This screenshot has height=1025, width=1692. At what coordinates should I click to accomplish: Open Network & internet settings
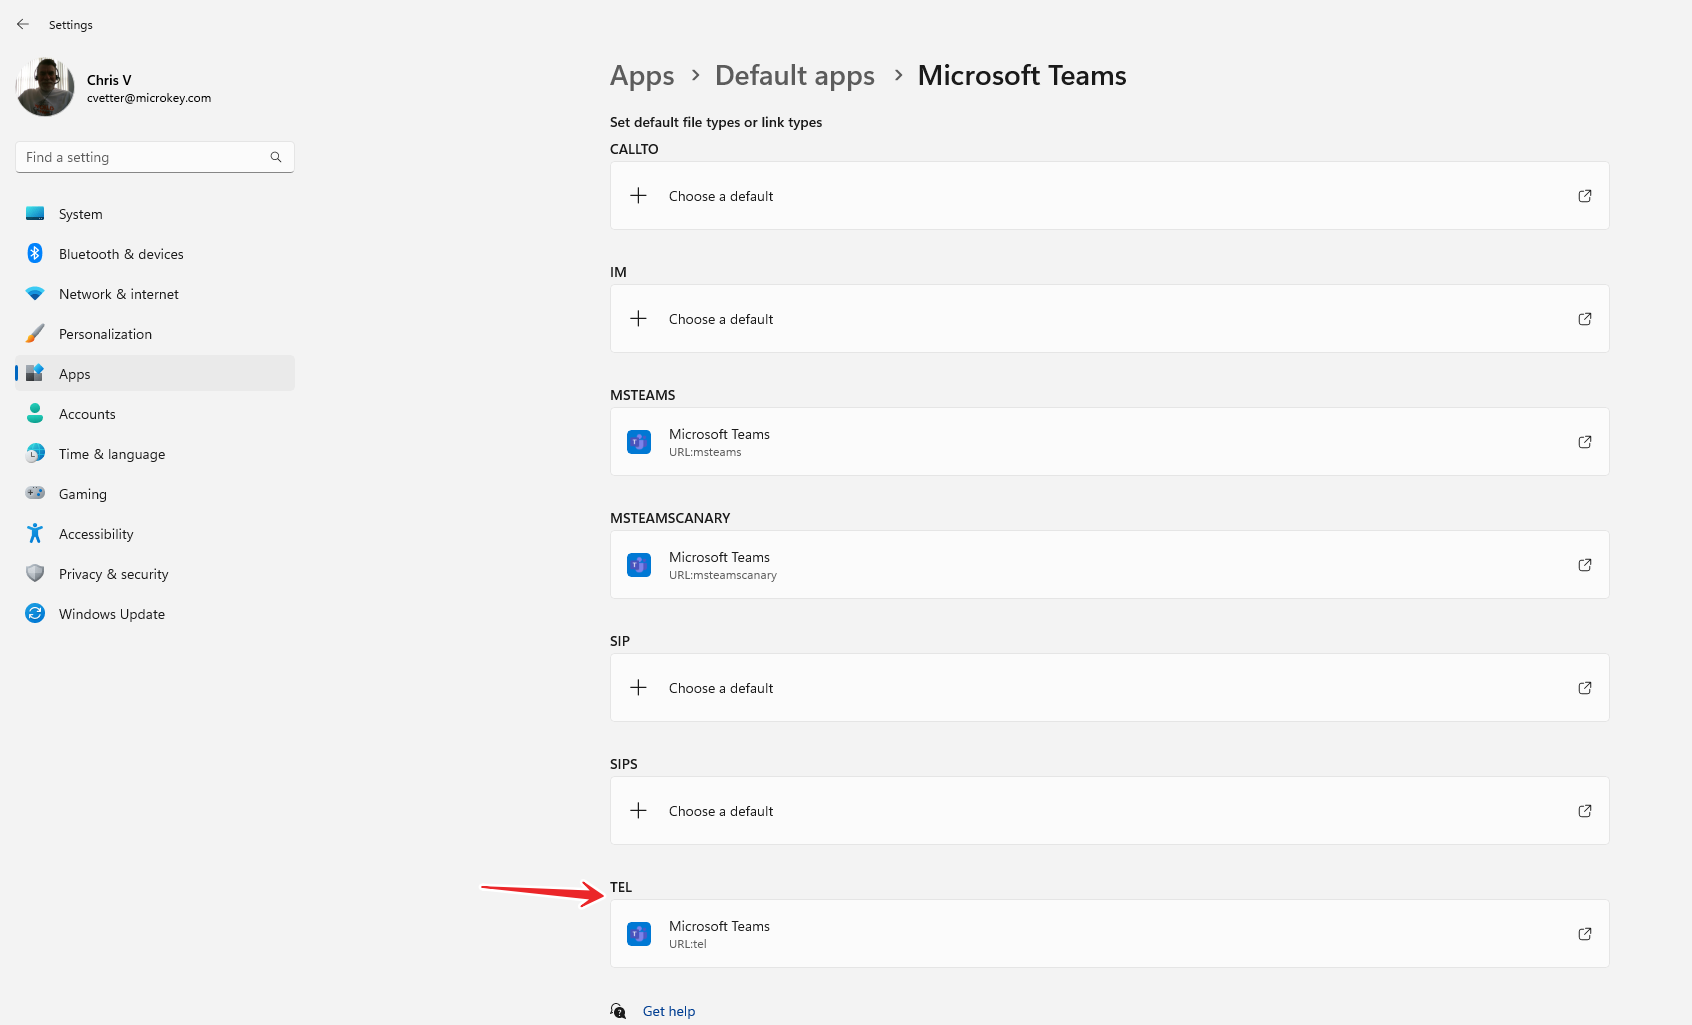pos(155,293)
